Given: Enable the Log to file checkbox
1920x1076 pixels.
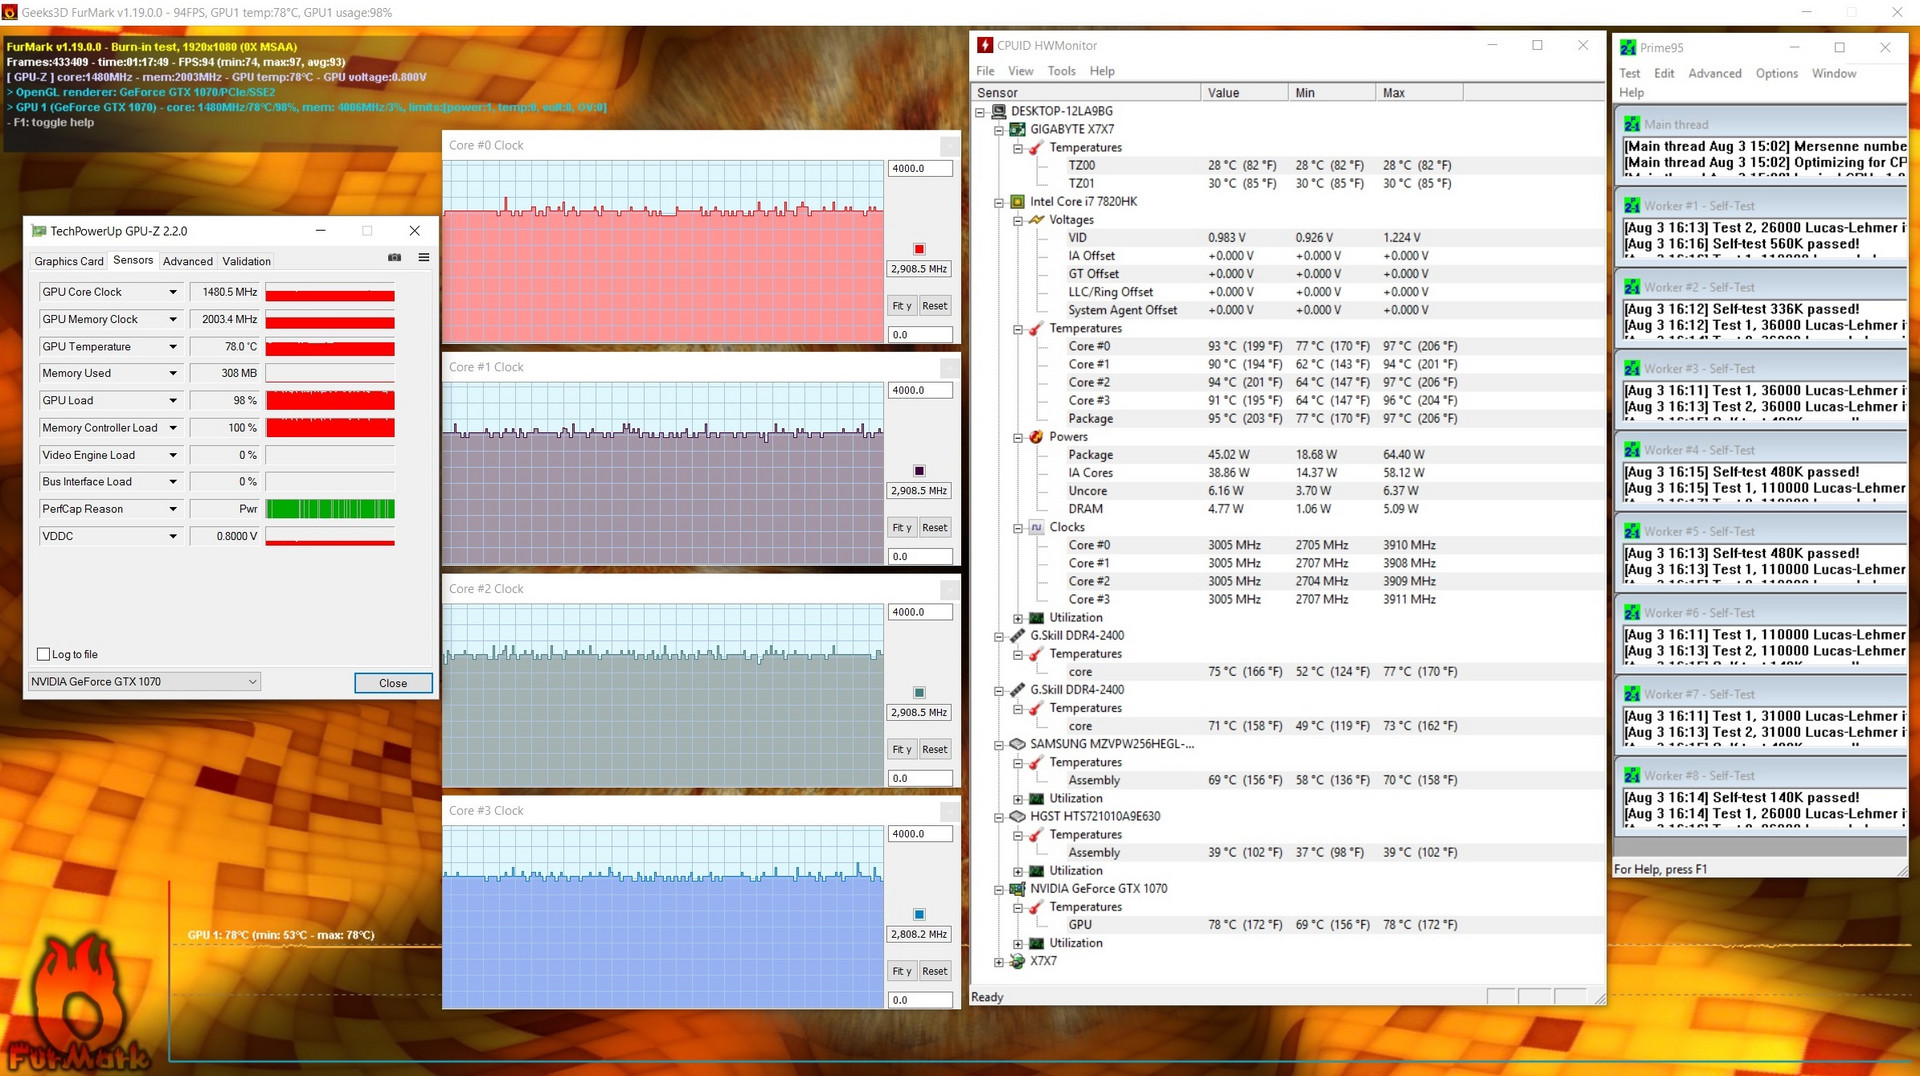Looking at the screenshot, I should pos(43,654).
